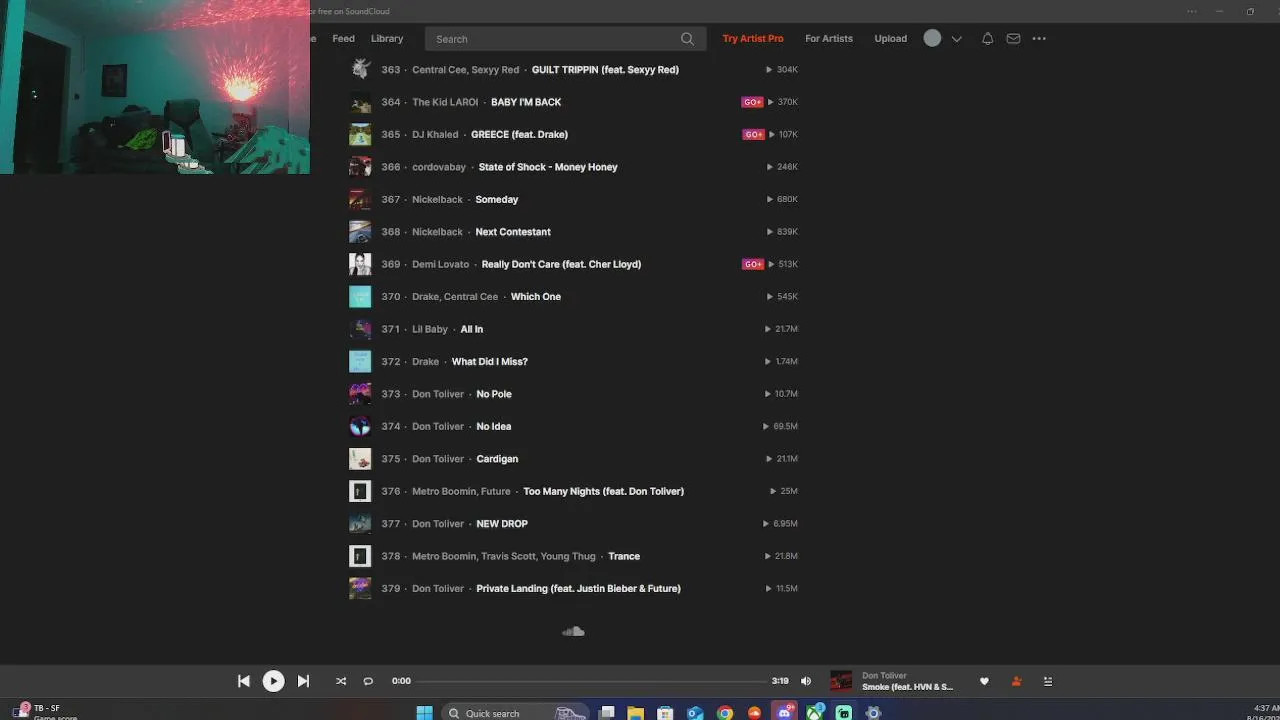Screen dimensions: 1280x720
Task: Open Task View on taskbar
Action: (x=607, y=713)
